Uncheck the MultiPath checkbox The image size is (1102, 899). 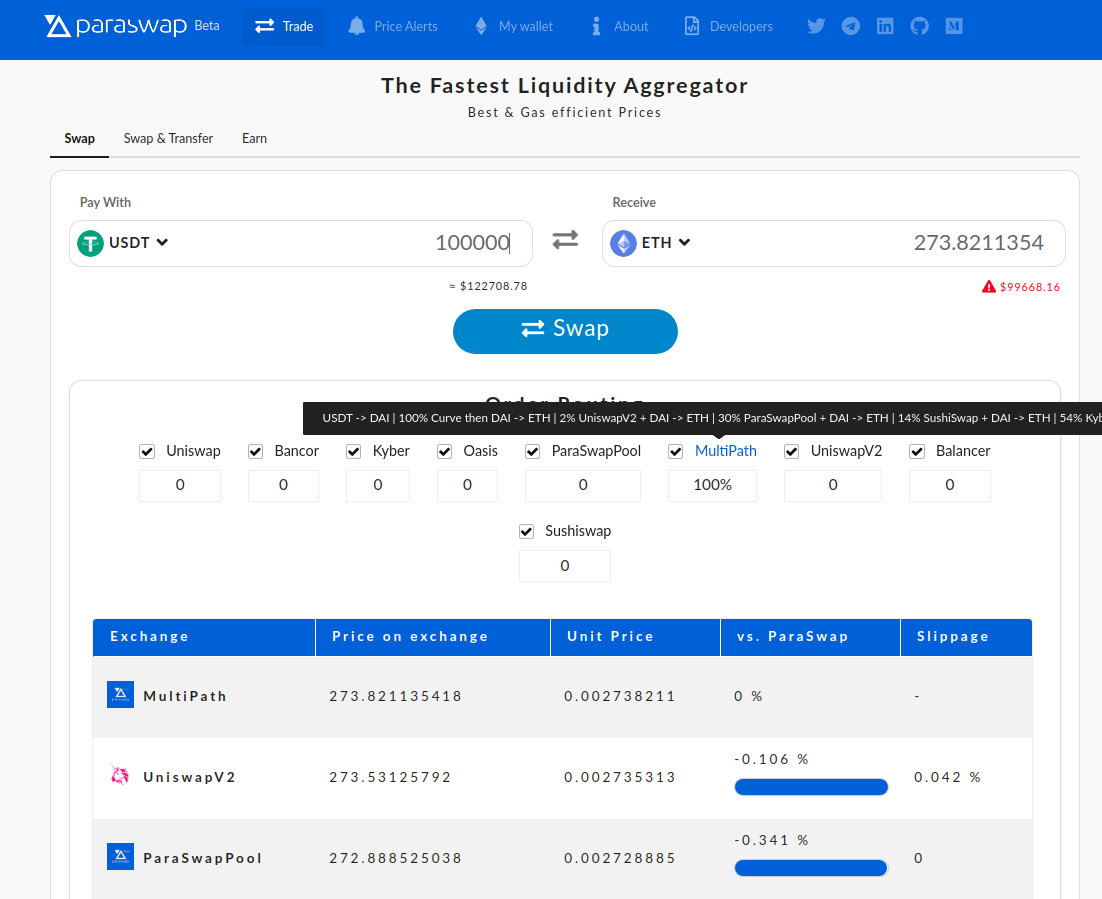(675, 451)
